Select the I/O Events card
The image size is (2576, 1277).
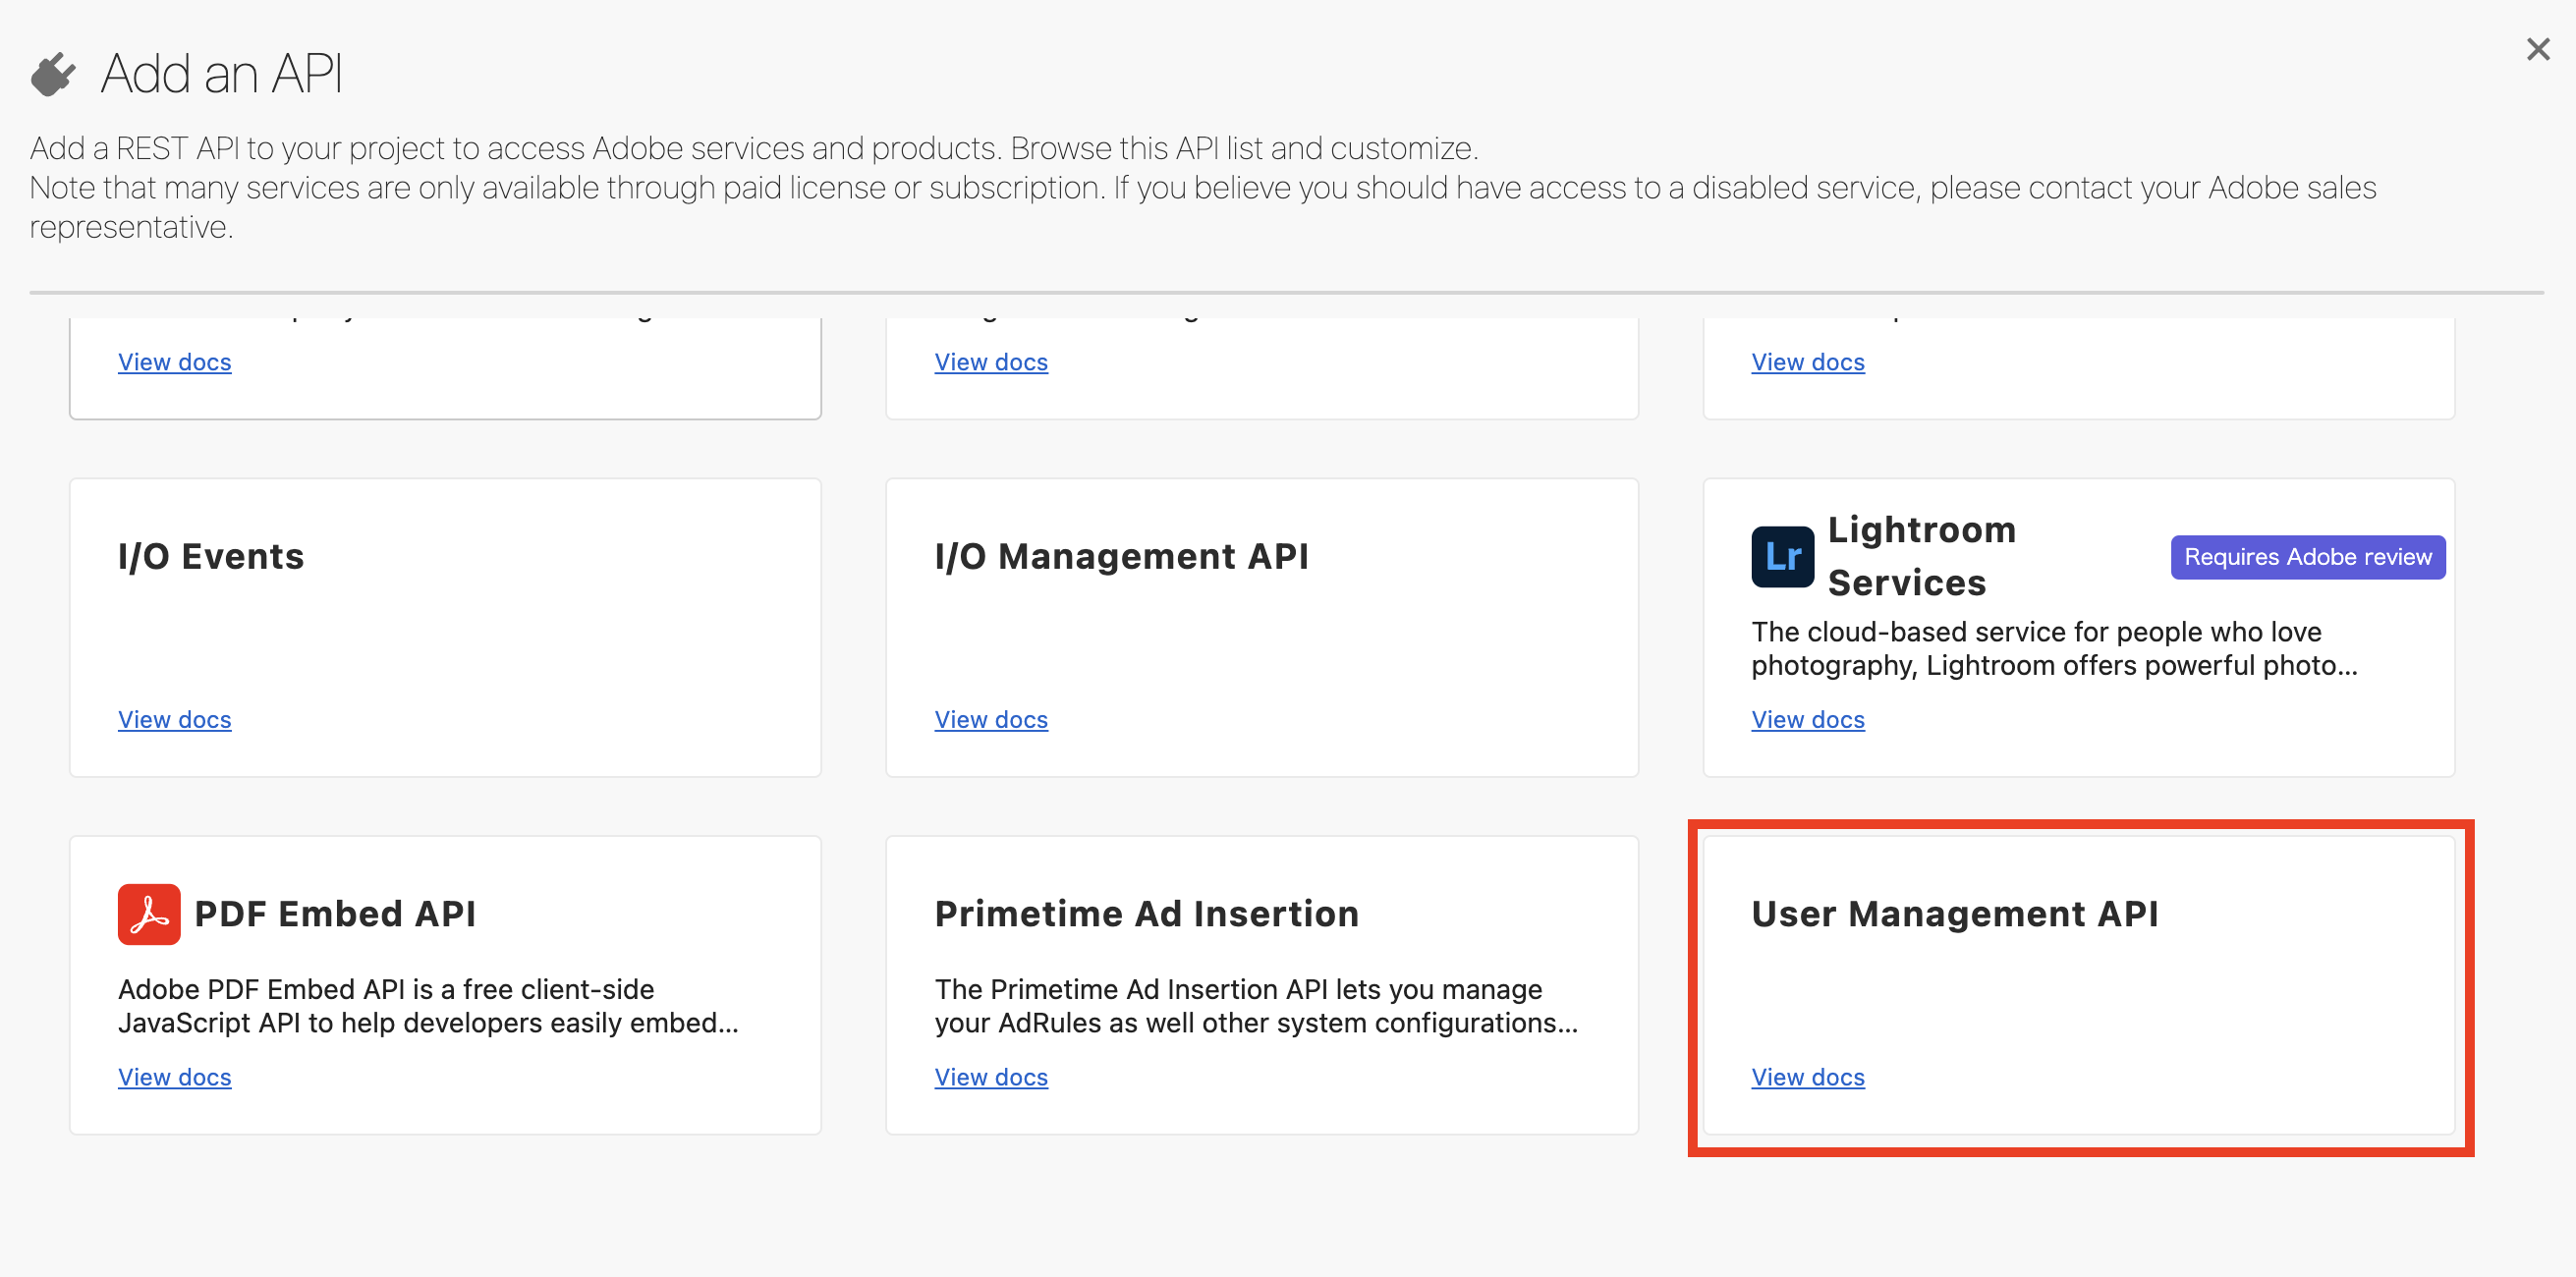coord(445,627)
